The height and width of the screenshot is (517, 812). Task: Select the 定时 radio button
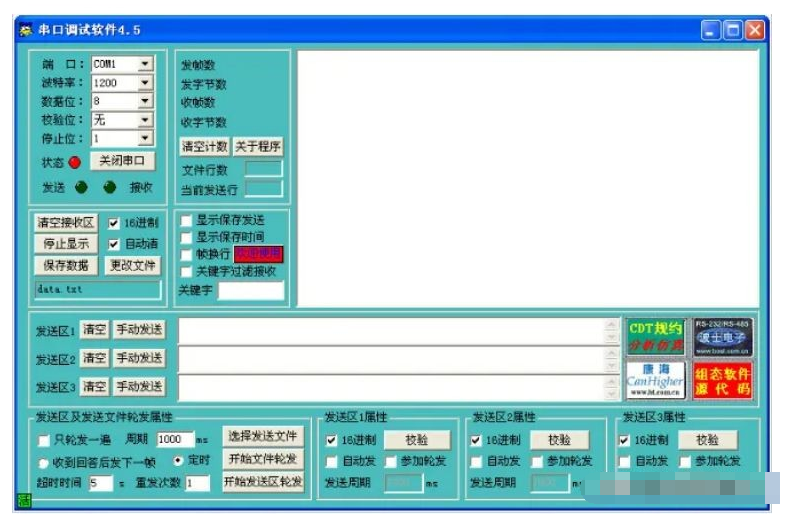[178, 461]
